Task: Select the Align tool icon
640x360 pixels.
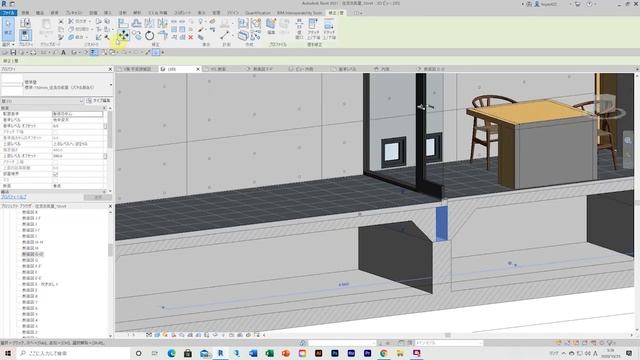Action: click(x=123, y=24)
